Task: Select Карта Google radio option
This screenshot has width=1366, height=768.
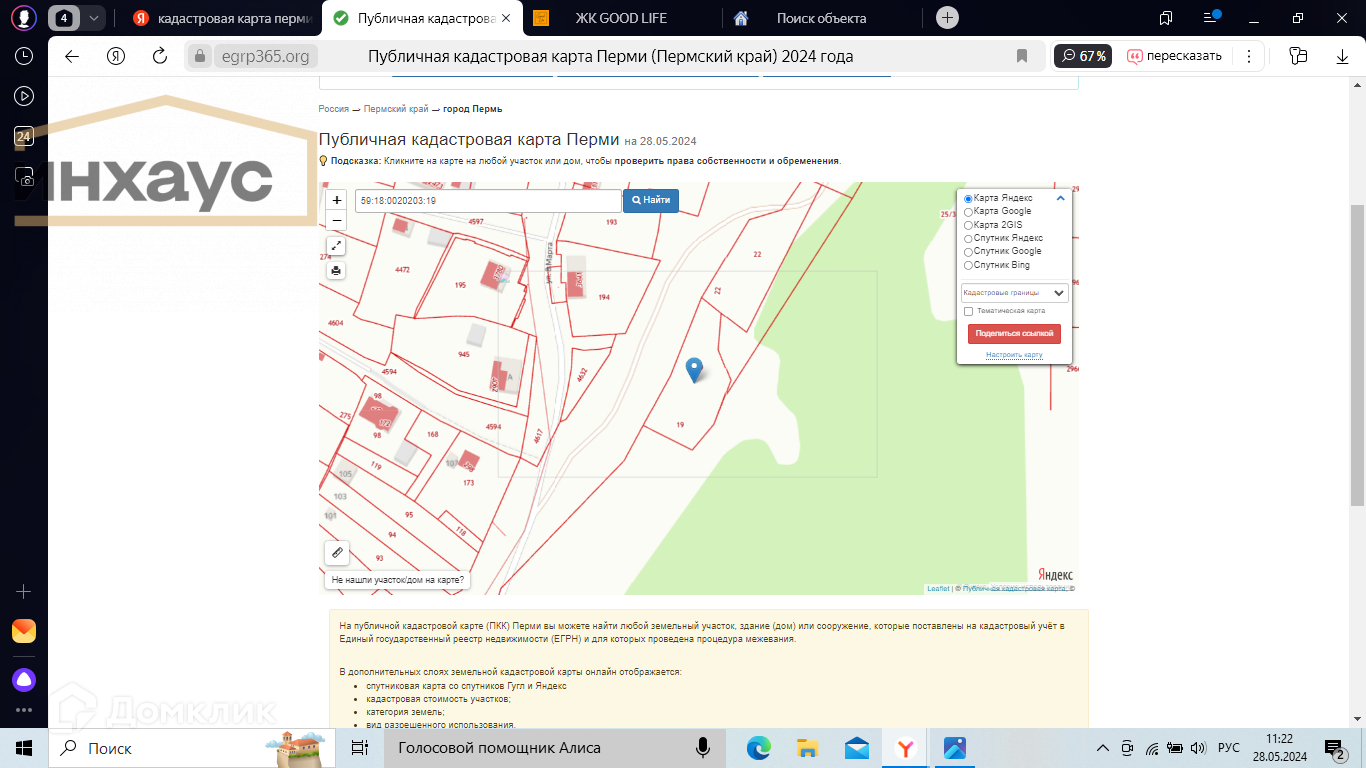Action: [968, 212]
